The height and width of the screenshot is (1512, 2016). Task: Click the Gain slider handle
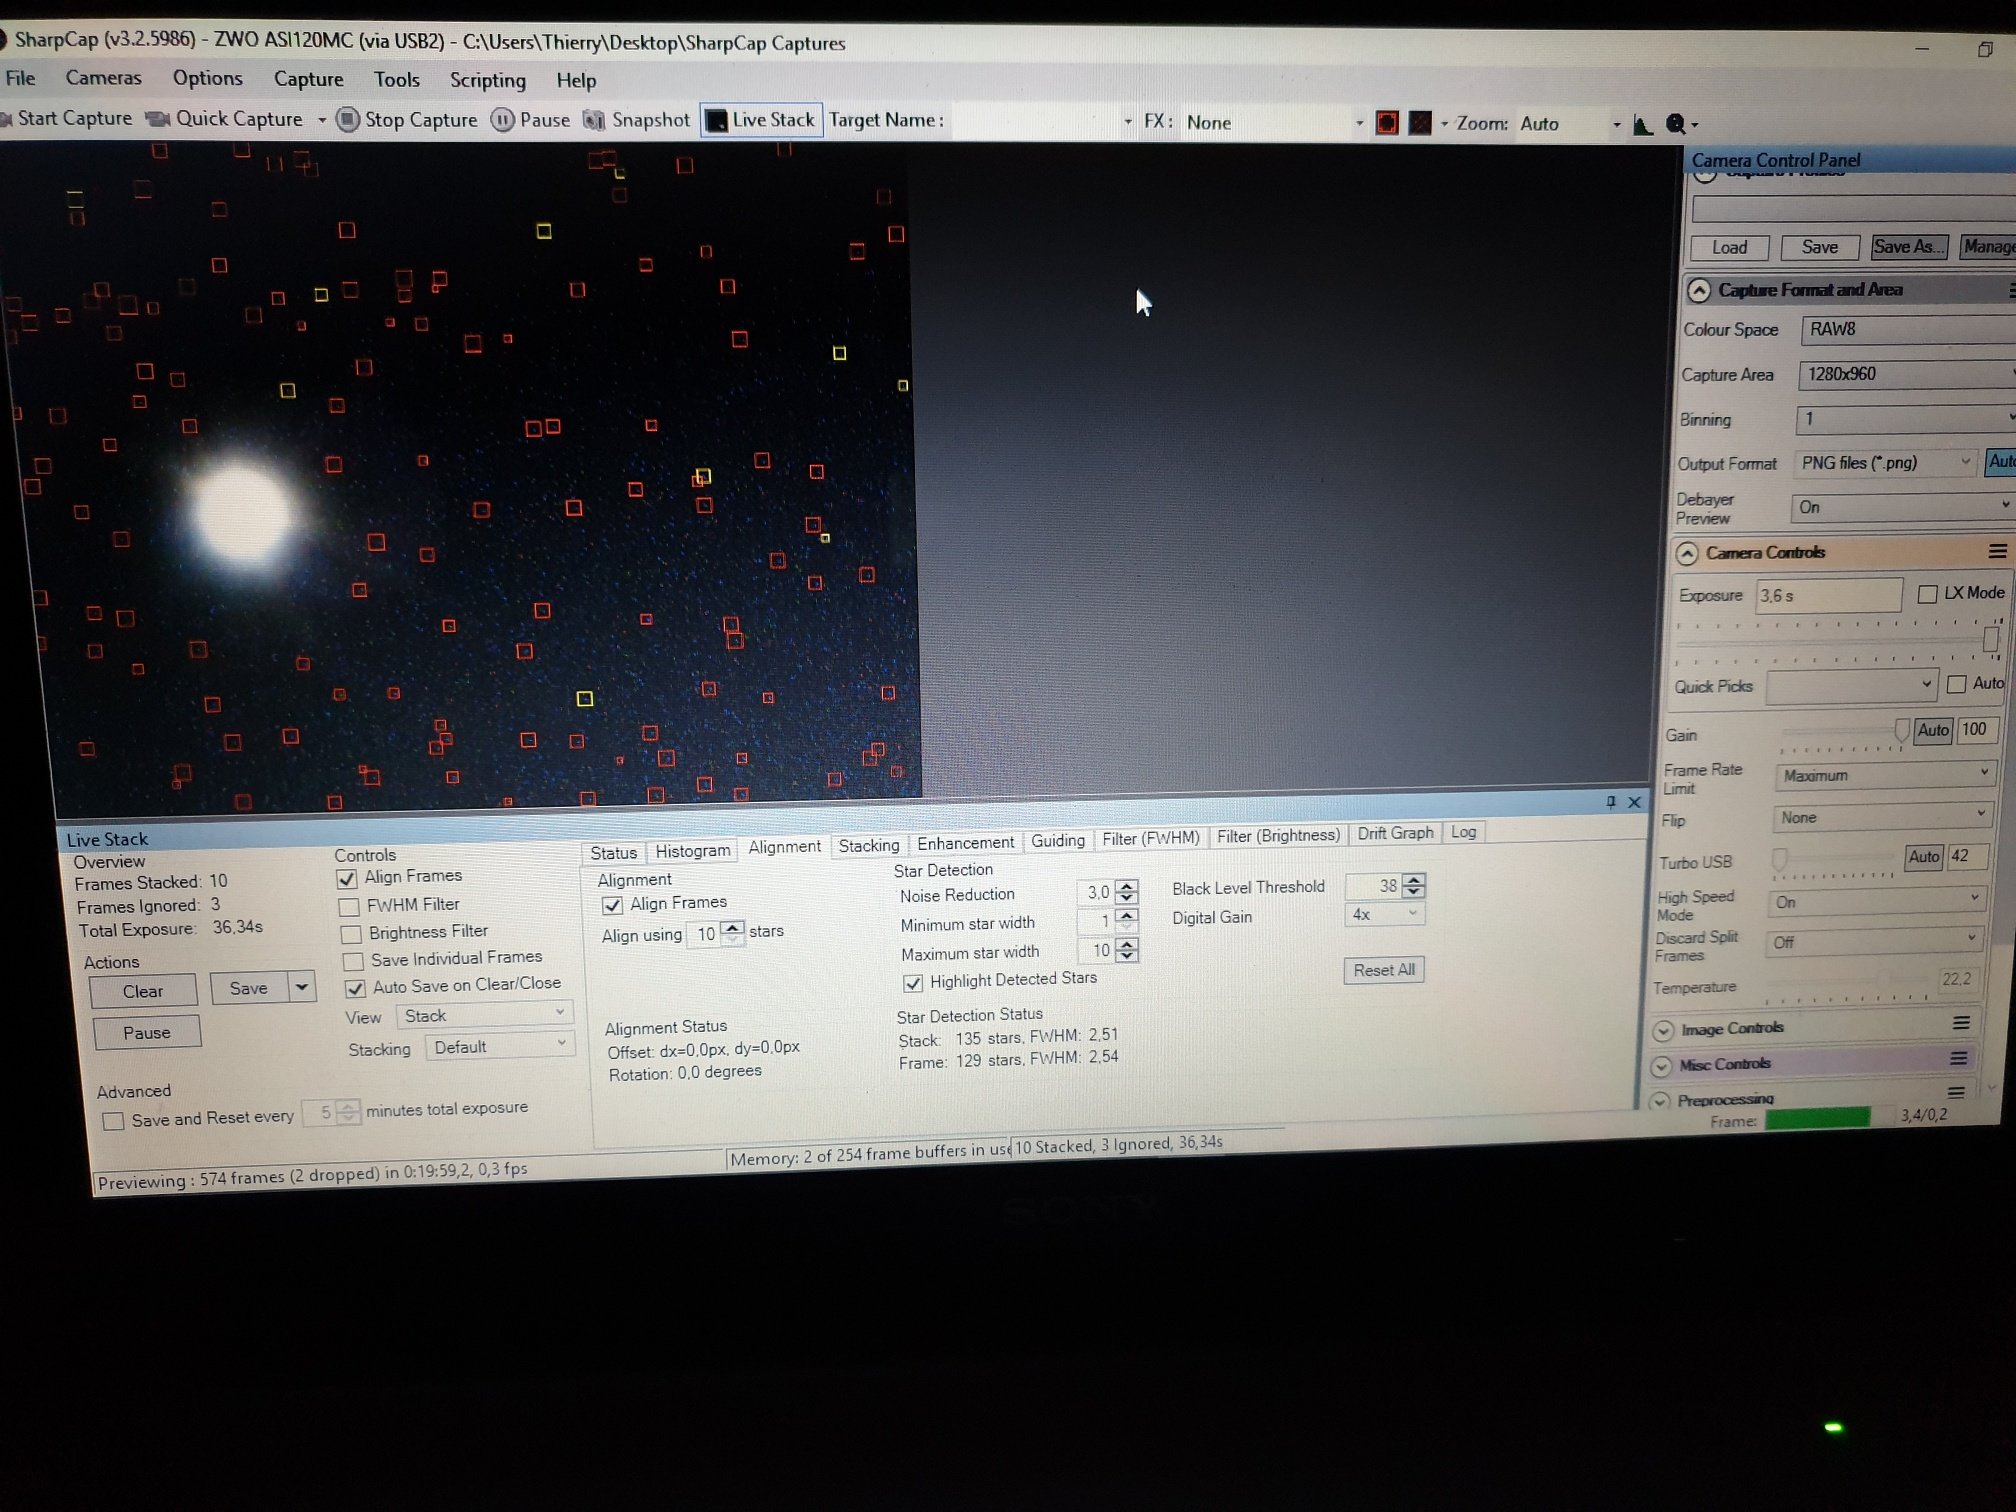coord(1901,731)
